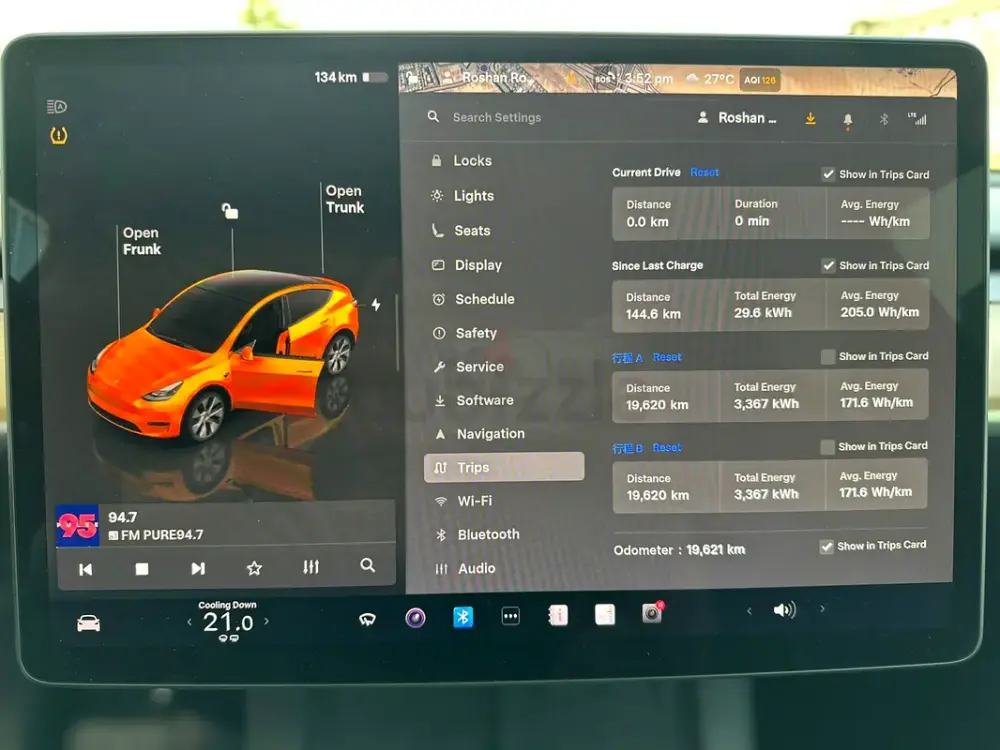Viewport: 1000px width, 750px height.
Task: Decrease cabin temperature with left arrow
Action: [190, 622]
